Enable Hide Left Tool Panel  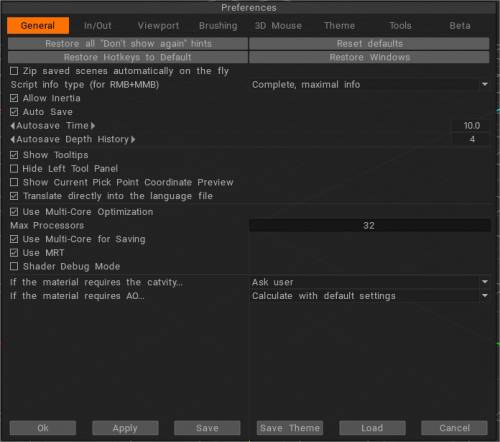tap(14, 169)
